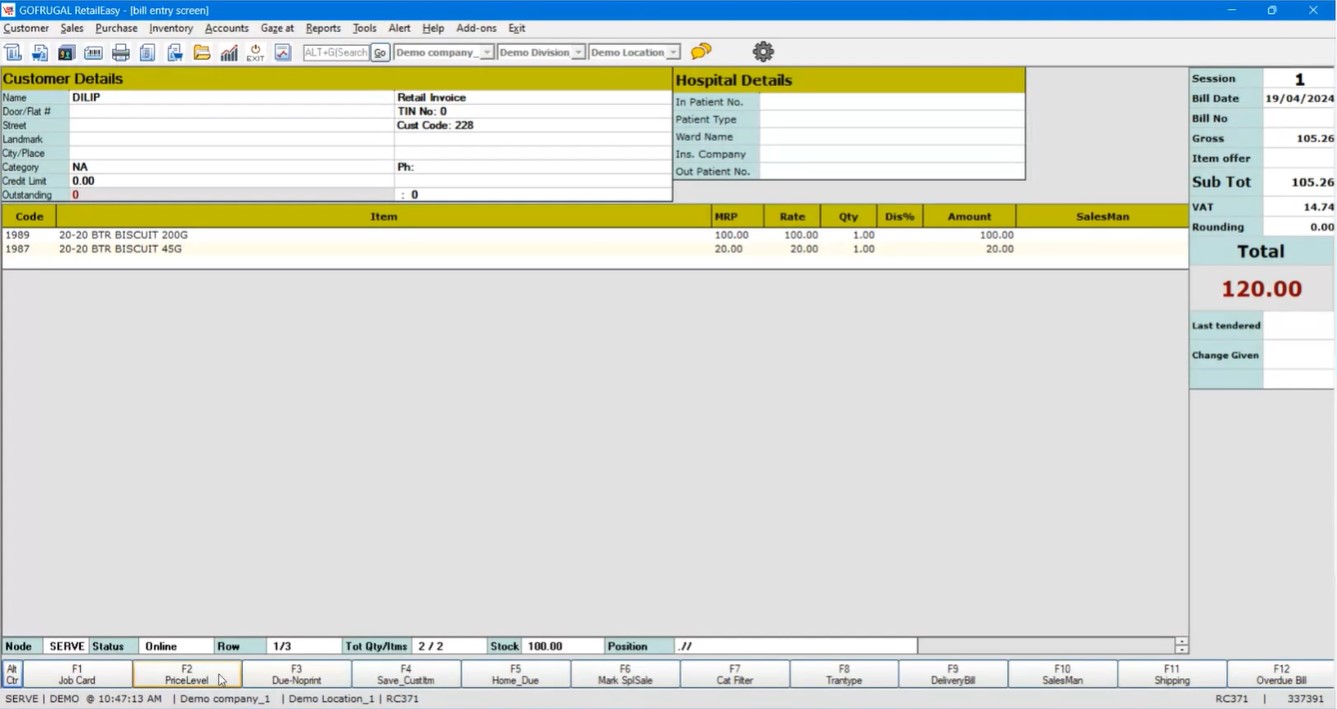
Task: Click the dark customer screen toolbar icon
Action: pyautogui.click(x=67, y=52)
